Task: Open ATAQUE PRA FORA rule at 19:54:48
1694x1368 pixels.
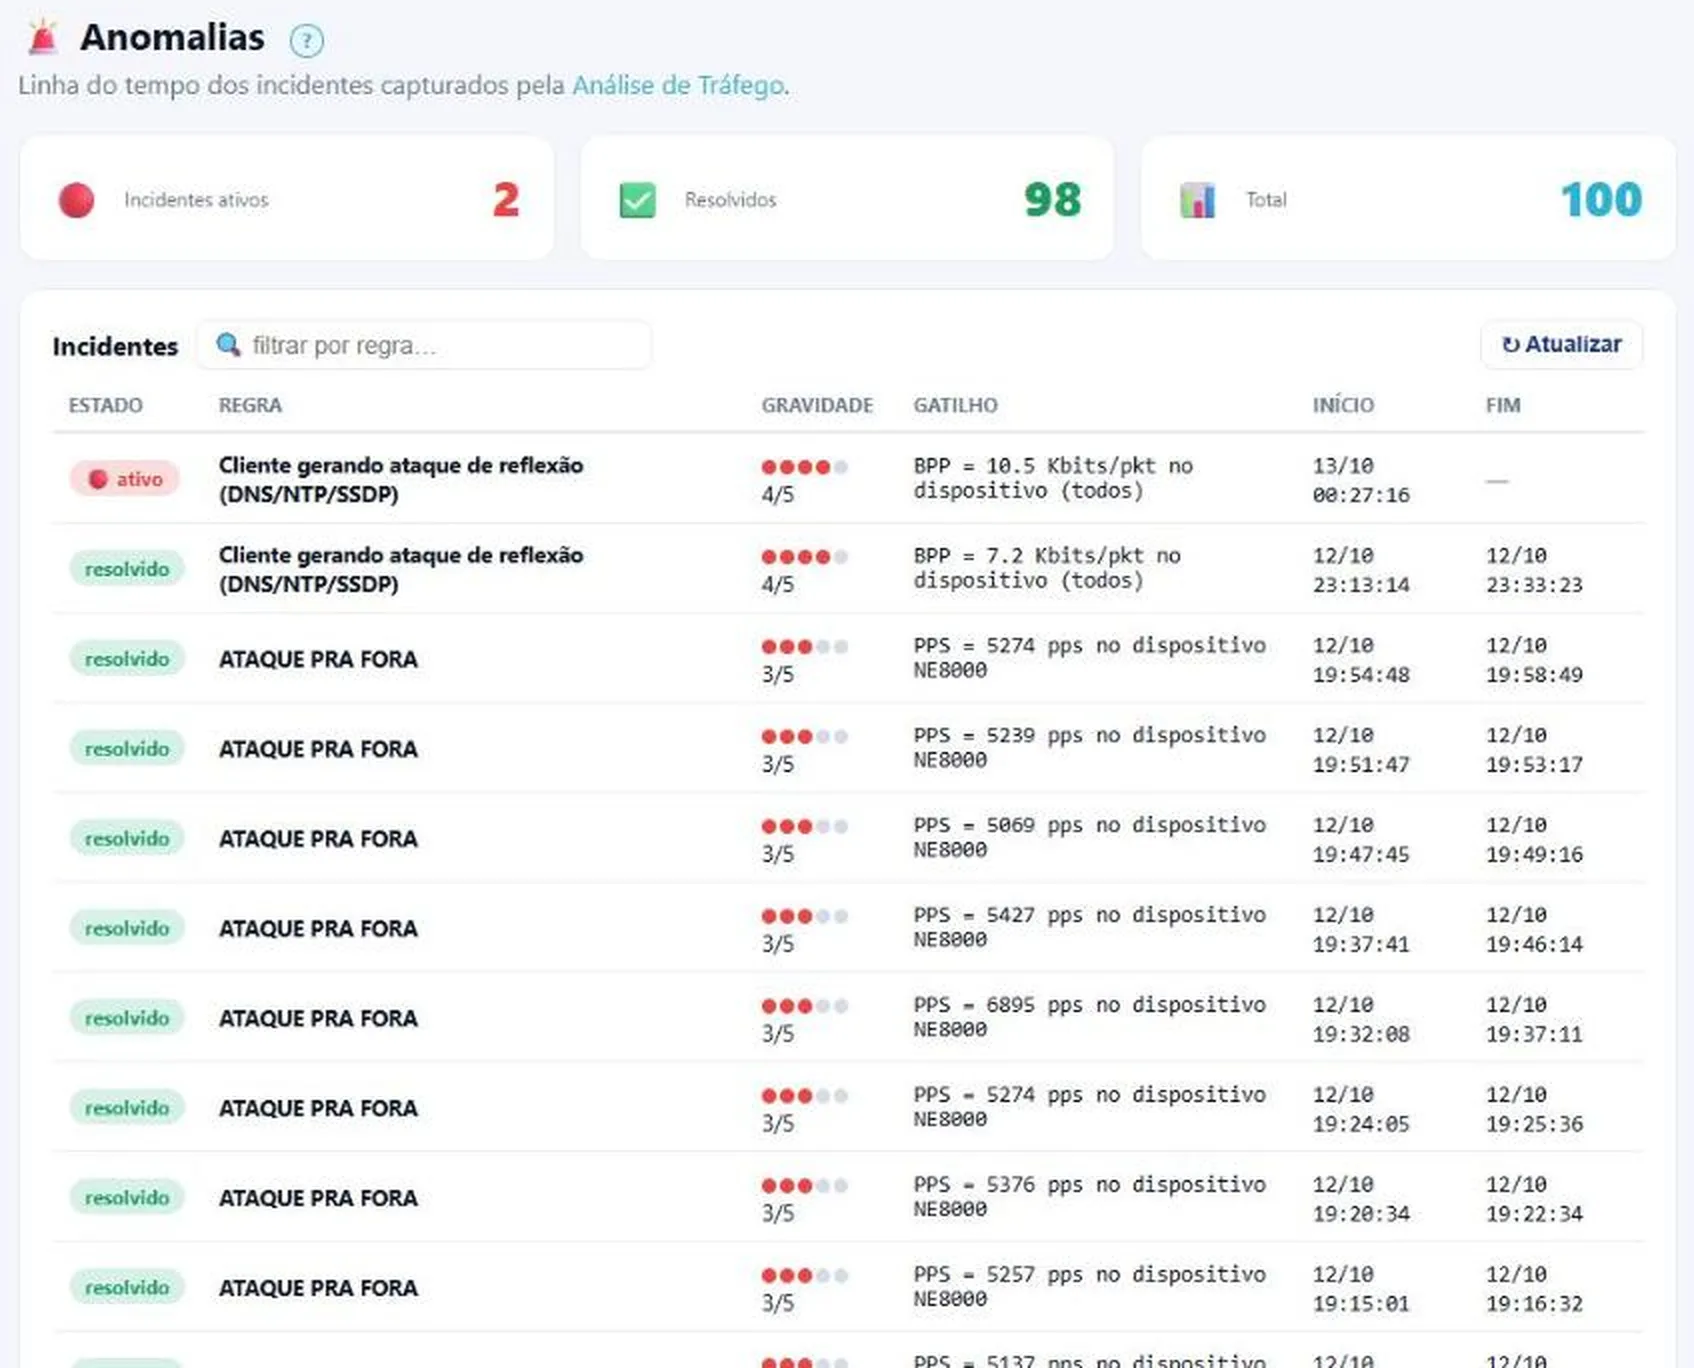Action: (318, 659)
